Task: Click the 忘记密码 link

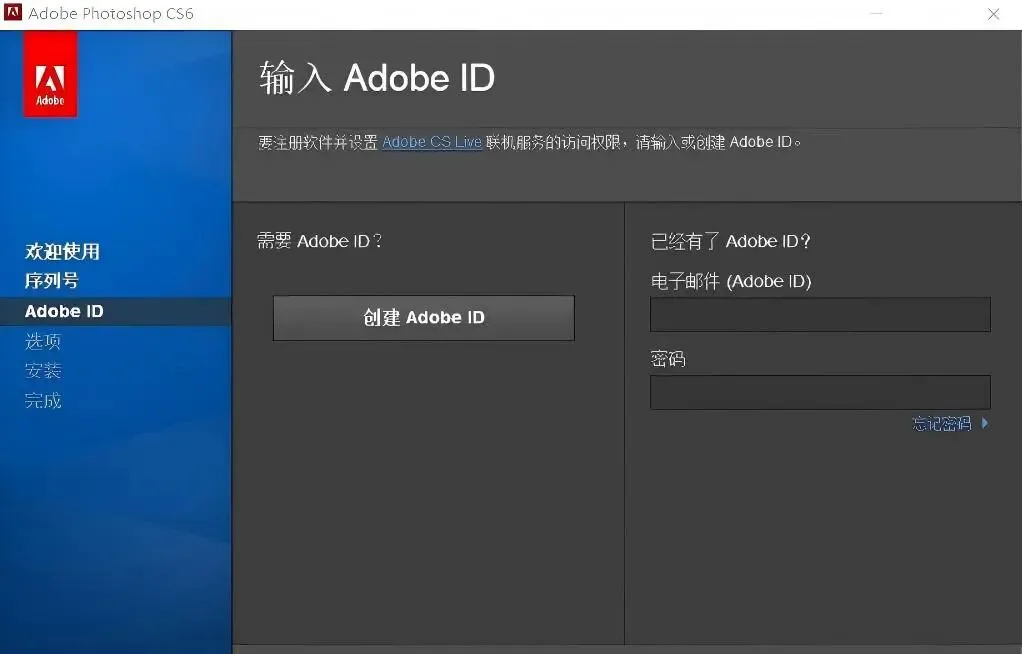Action: [942, 424]
